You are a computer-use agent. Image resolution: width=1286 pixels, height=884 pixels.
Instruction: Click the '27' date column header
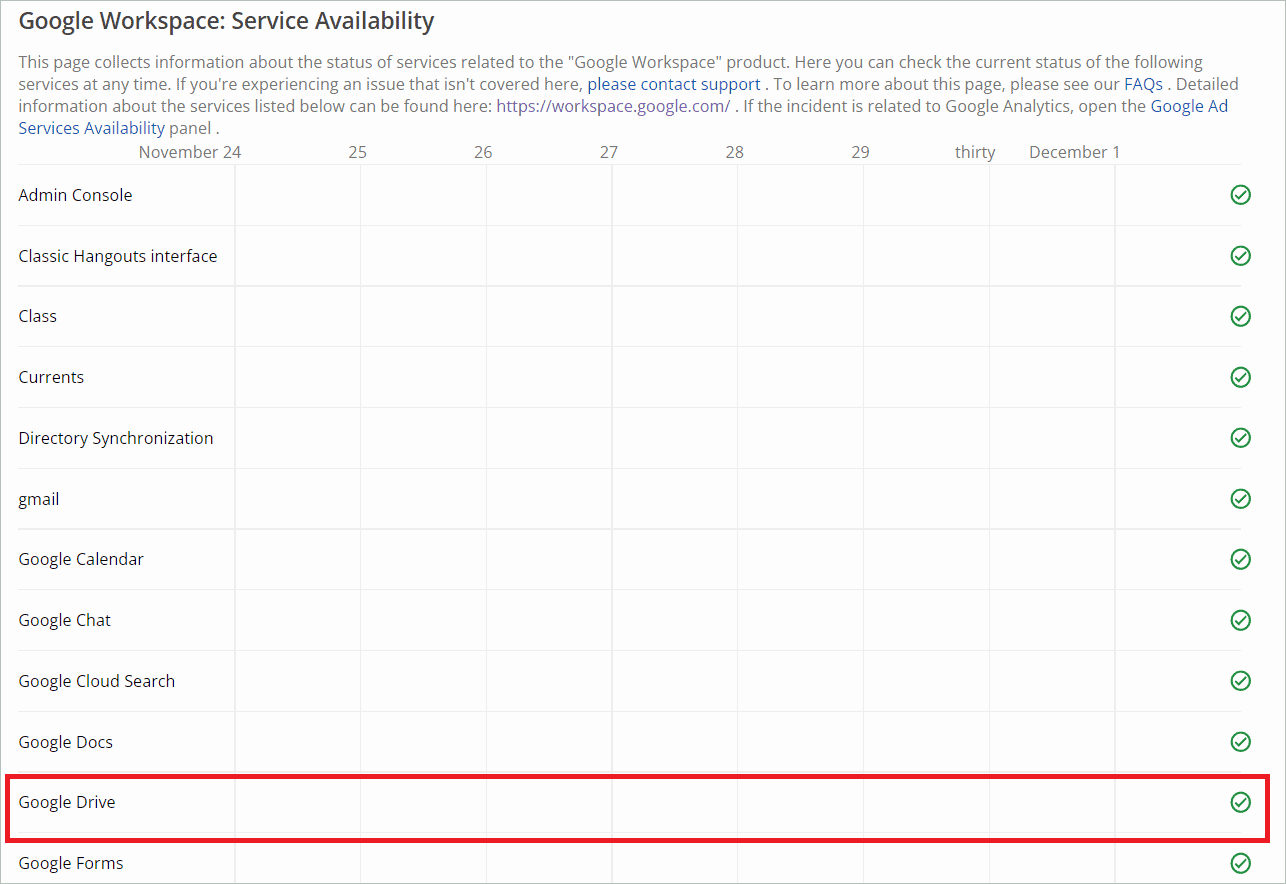coord(609,152)
